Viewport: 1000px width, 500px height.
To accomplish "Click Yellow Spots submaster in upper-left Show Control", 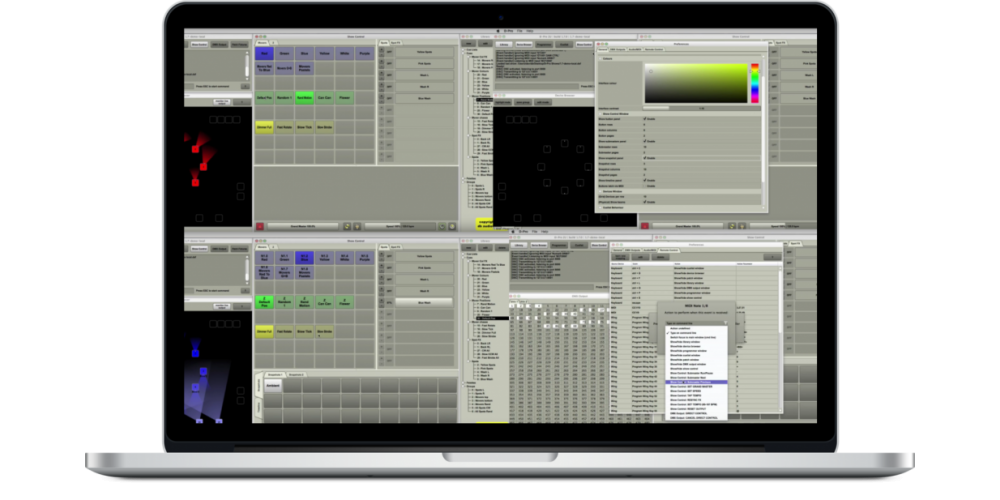I will click(x=424, y=52).
